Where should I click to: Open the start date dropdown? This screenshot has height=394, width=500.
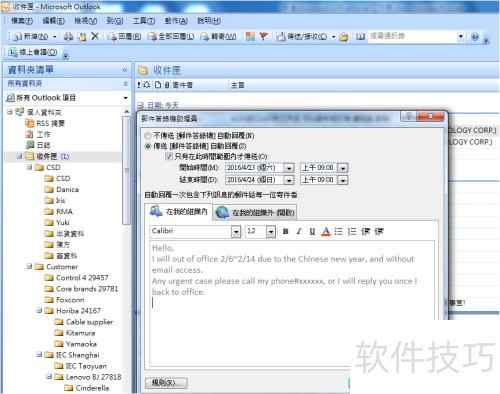coord(289,168)
